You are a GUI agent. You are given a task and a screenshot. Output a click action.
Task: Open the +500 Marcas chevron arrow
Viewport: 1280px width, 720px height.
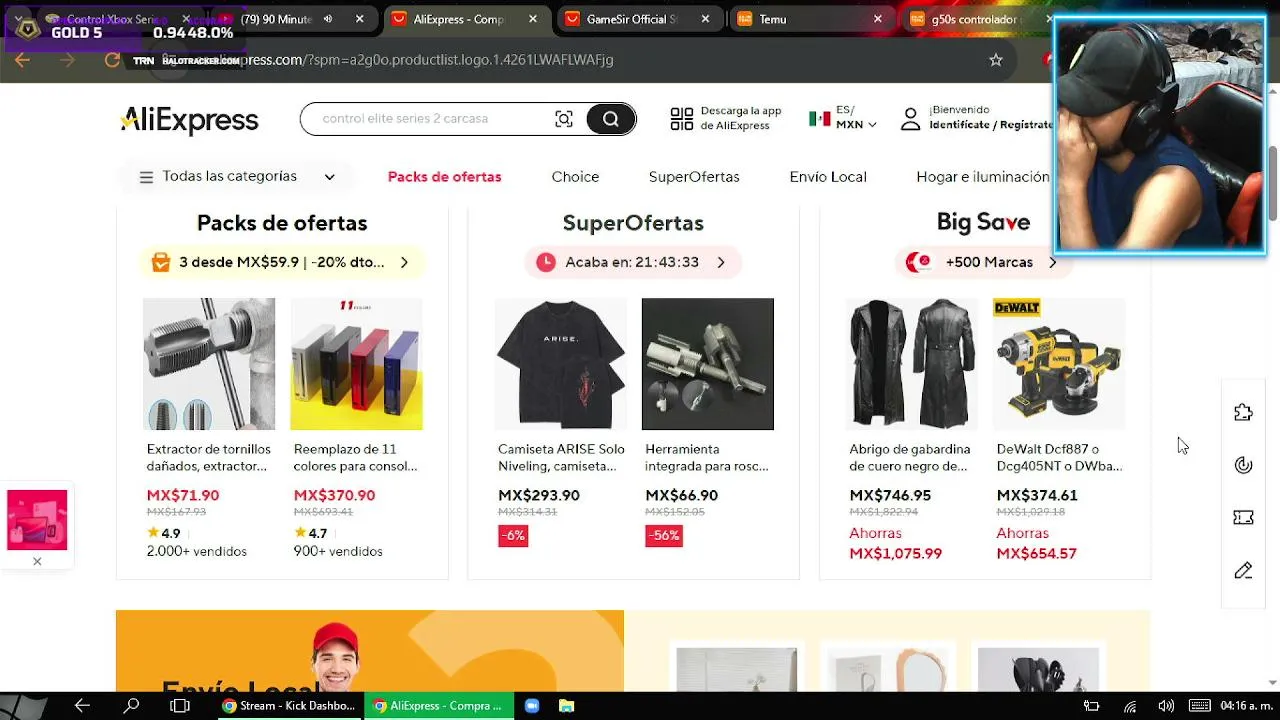[1052, 262]
